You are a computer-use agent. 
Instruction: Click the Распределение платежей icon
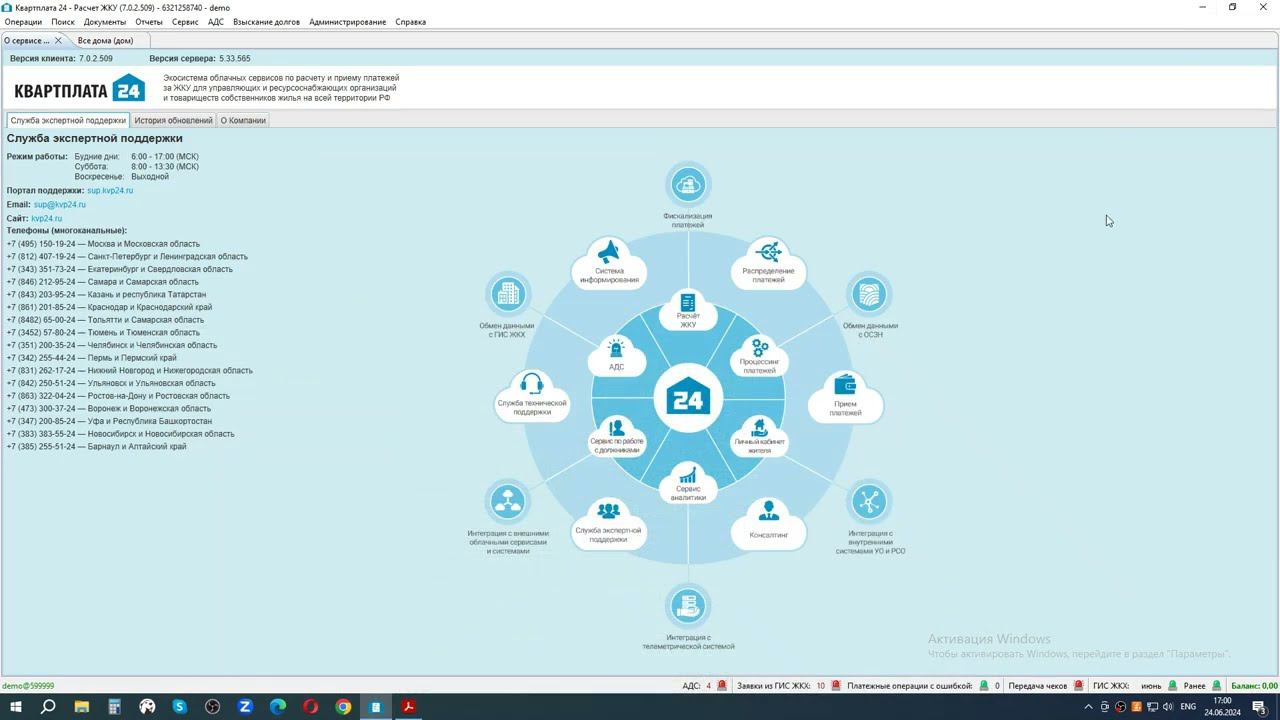point(768,251)
